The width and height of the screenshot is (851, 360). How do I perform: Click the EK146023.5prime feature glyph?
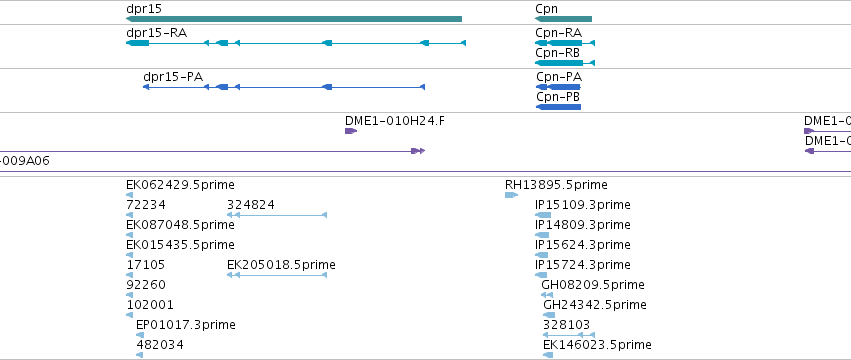pyautogui.click(x=548, y=355)
